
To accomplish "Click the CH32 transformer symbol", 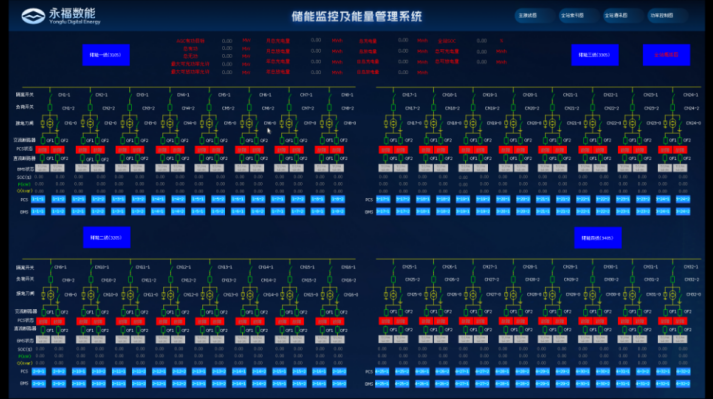I will click(672, 295).
